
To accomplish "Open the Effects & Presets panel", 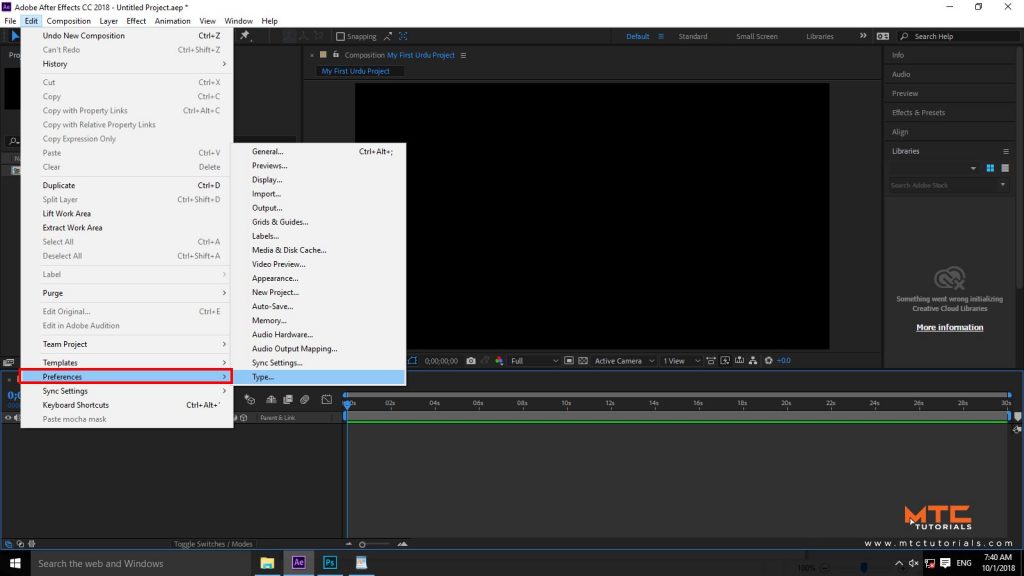I will pyautogui.click(x=918, y=113).
